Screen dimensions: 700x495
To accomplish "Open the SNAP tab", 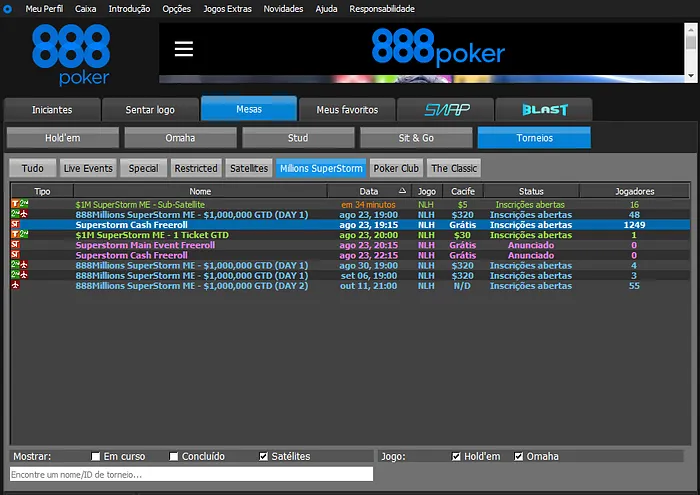I will tap(446, 109).
